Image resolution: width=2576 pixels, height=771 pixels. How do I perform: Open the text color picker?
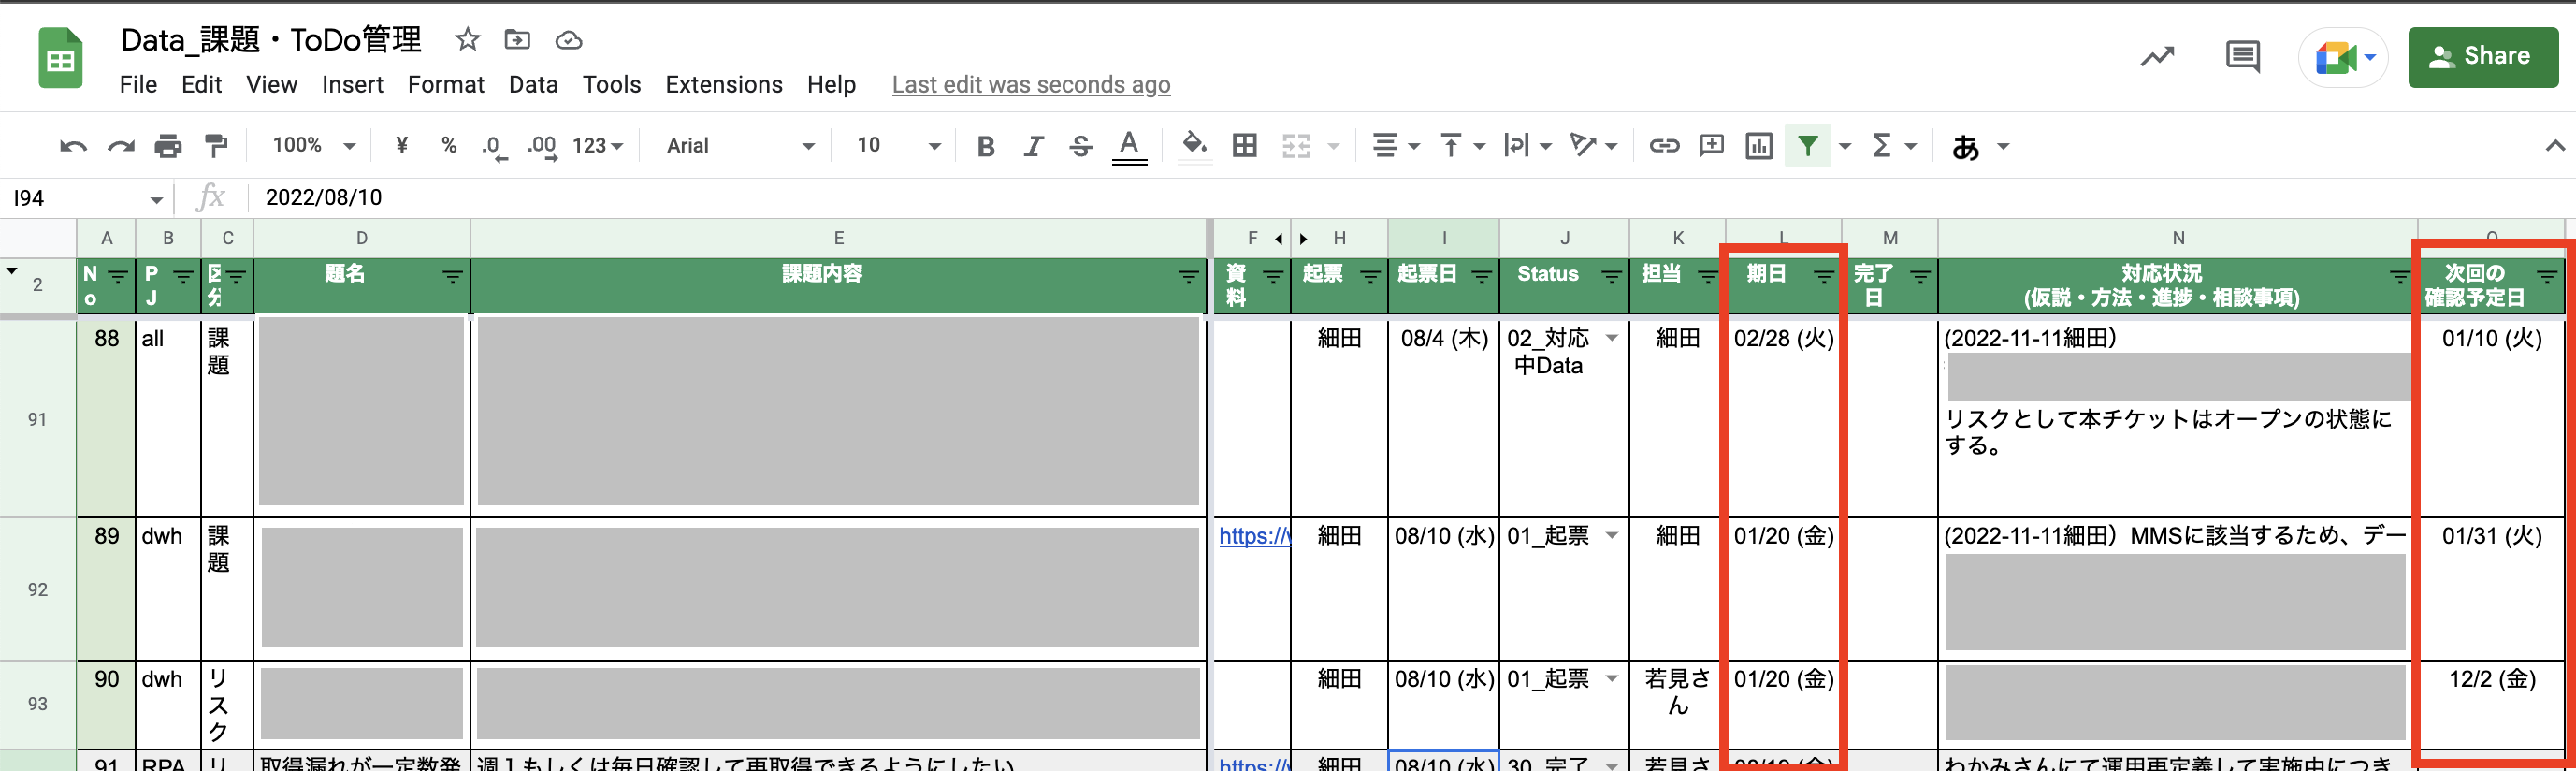point(1129,146)
